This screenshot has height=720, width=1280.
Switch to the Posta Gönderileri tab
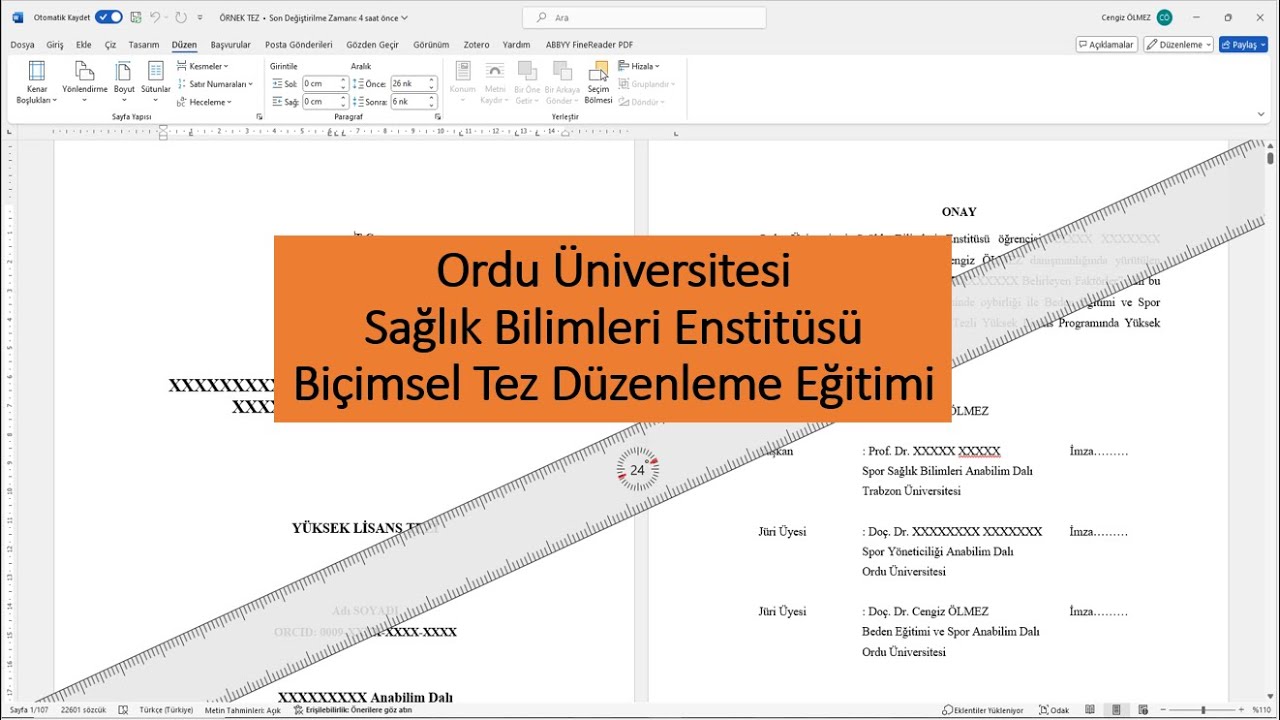coord(299,45)
